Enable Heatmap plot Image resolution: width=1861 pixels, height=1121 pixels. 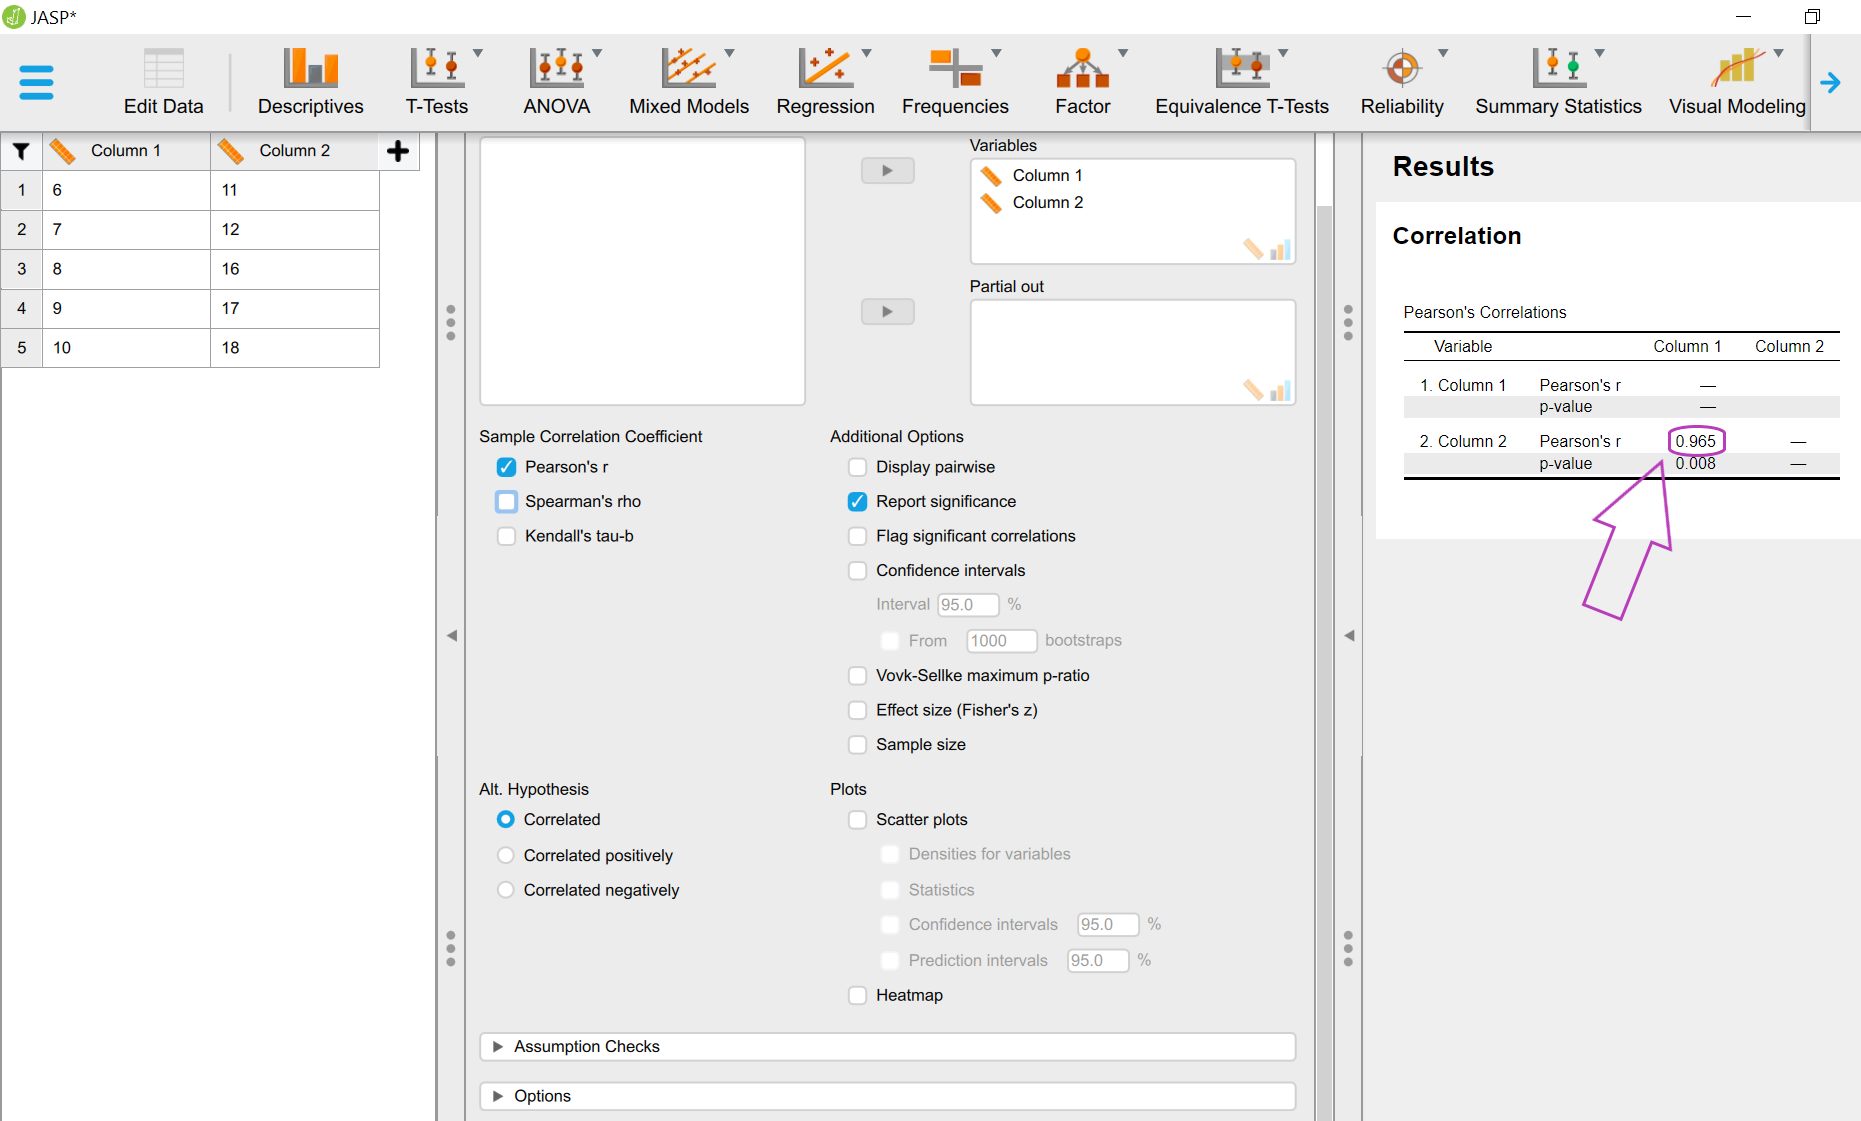[x=857, y=995]
